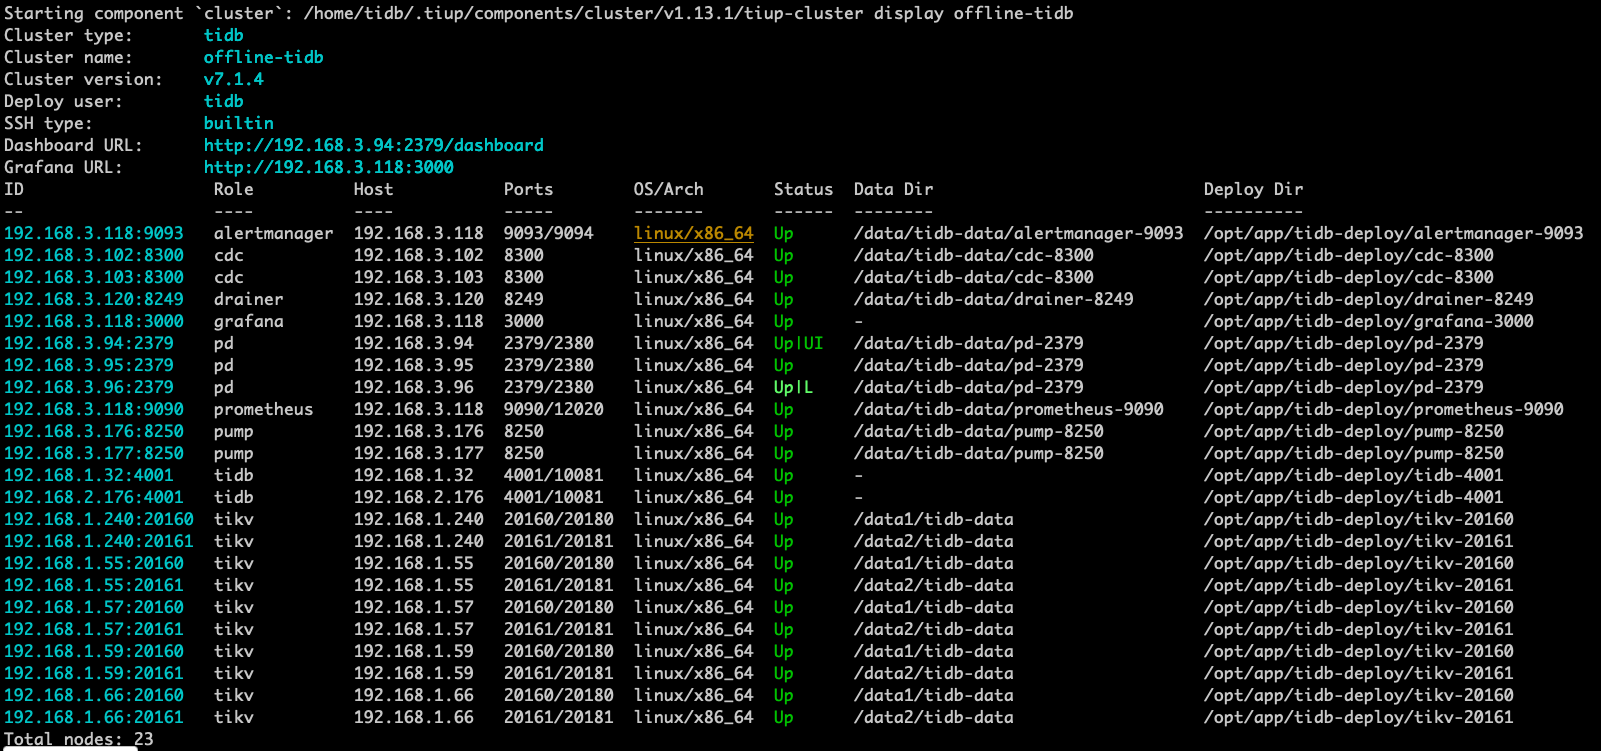The height and width of the screenshot is (751, 1601).
Task: Click the OS/Arch column header
Action: click(668, 189)
